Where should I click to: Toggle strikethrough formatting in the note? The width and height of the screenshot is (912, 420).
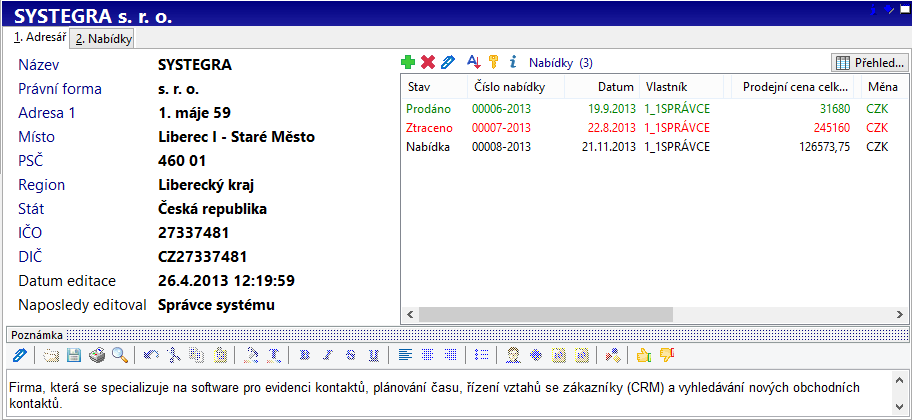pyautogui.click(x=350, y=355)
